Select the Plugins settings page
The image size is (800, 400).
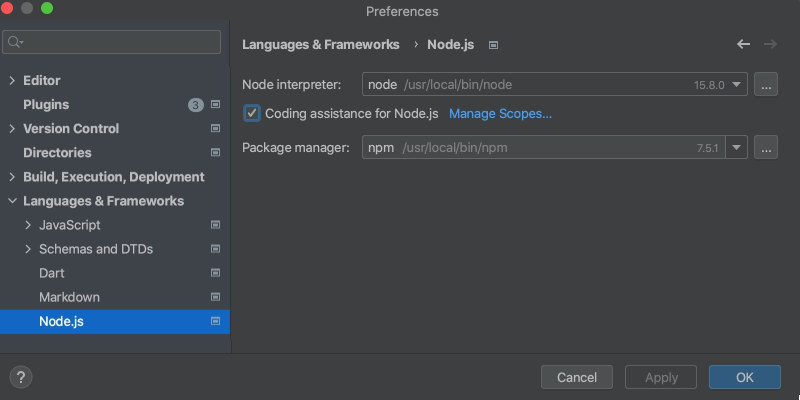coord(46,105)
